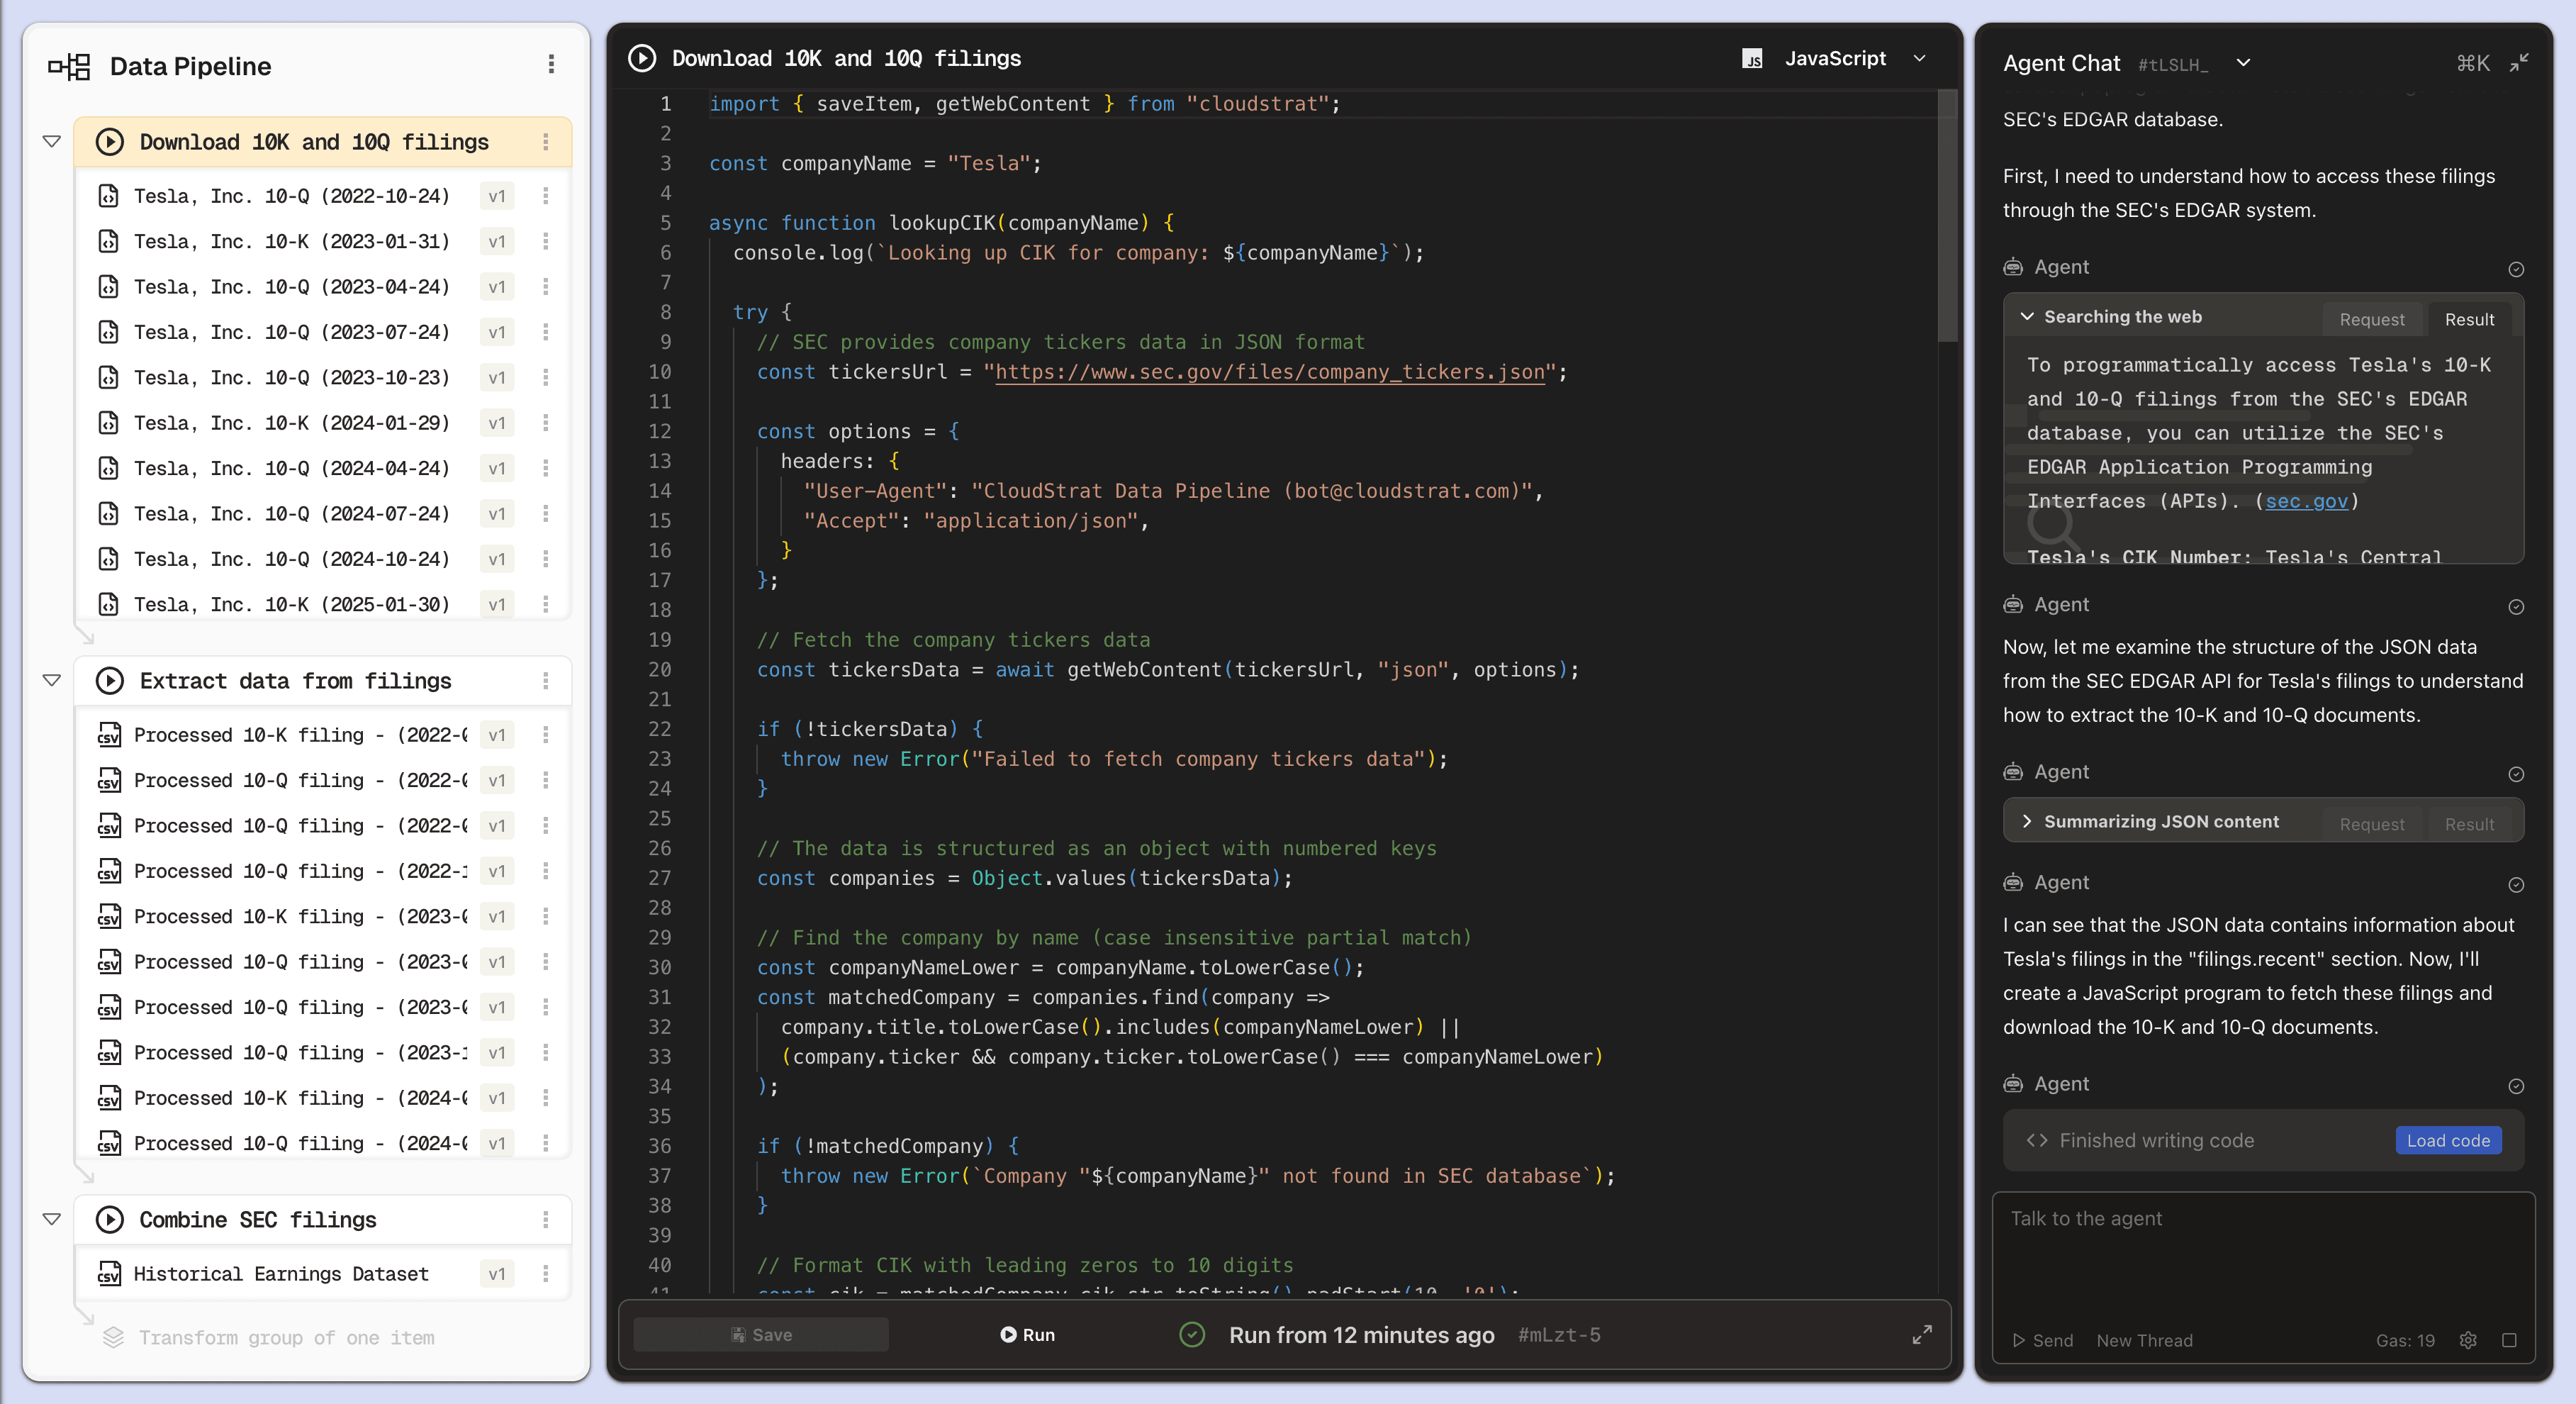Click Send in the agent chat

coord(2042,1340)
